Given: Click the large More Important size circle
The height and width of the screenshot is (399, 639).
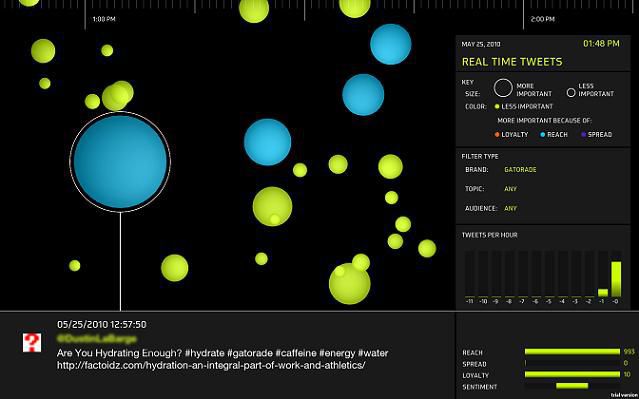Looking at the screenshot, I should tap(503, 88).
